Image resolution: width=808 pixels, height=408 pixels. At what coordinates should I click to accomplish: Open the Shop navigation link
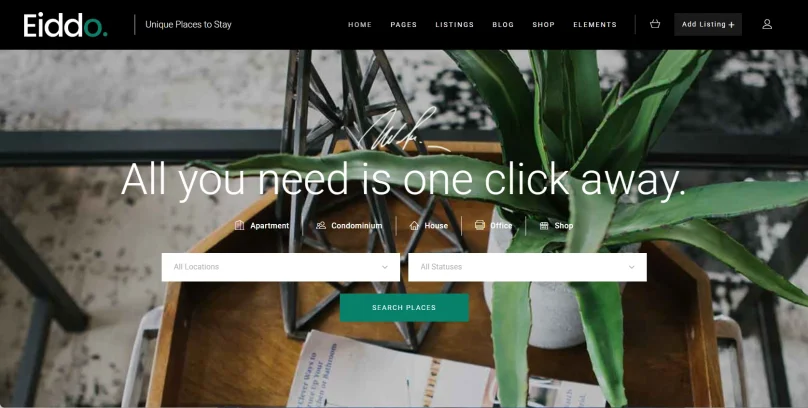543,25
